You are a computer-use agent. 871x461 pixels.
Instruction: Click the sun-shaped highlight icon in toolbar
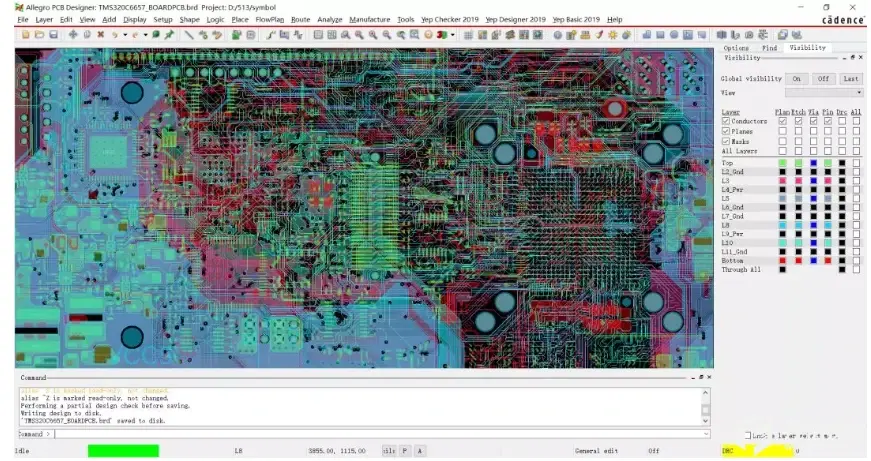[613, 34]
